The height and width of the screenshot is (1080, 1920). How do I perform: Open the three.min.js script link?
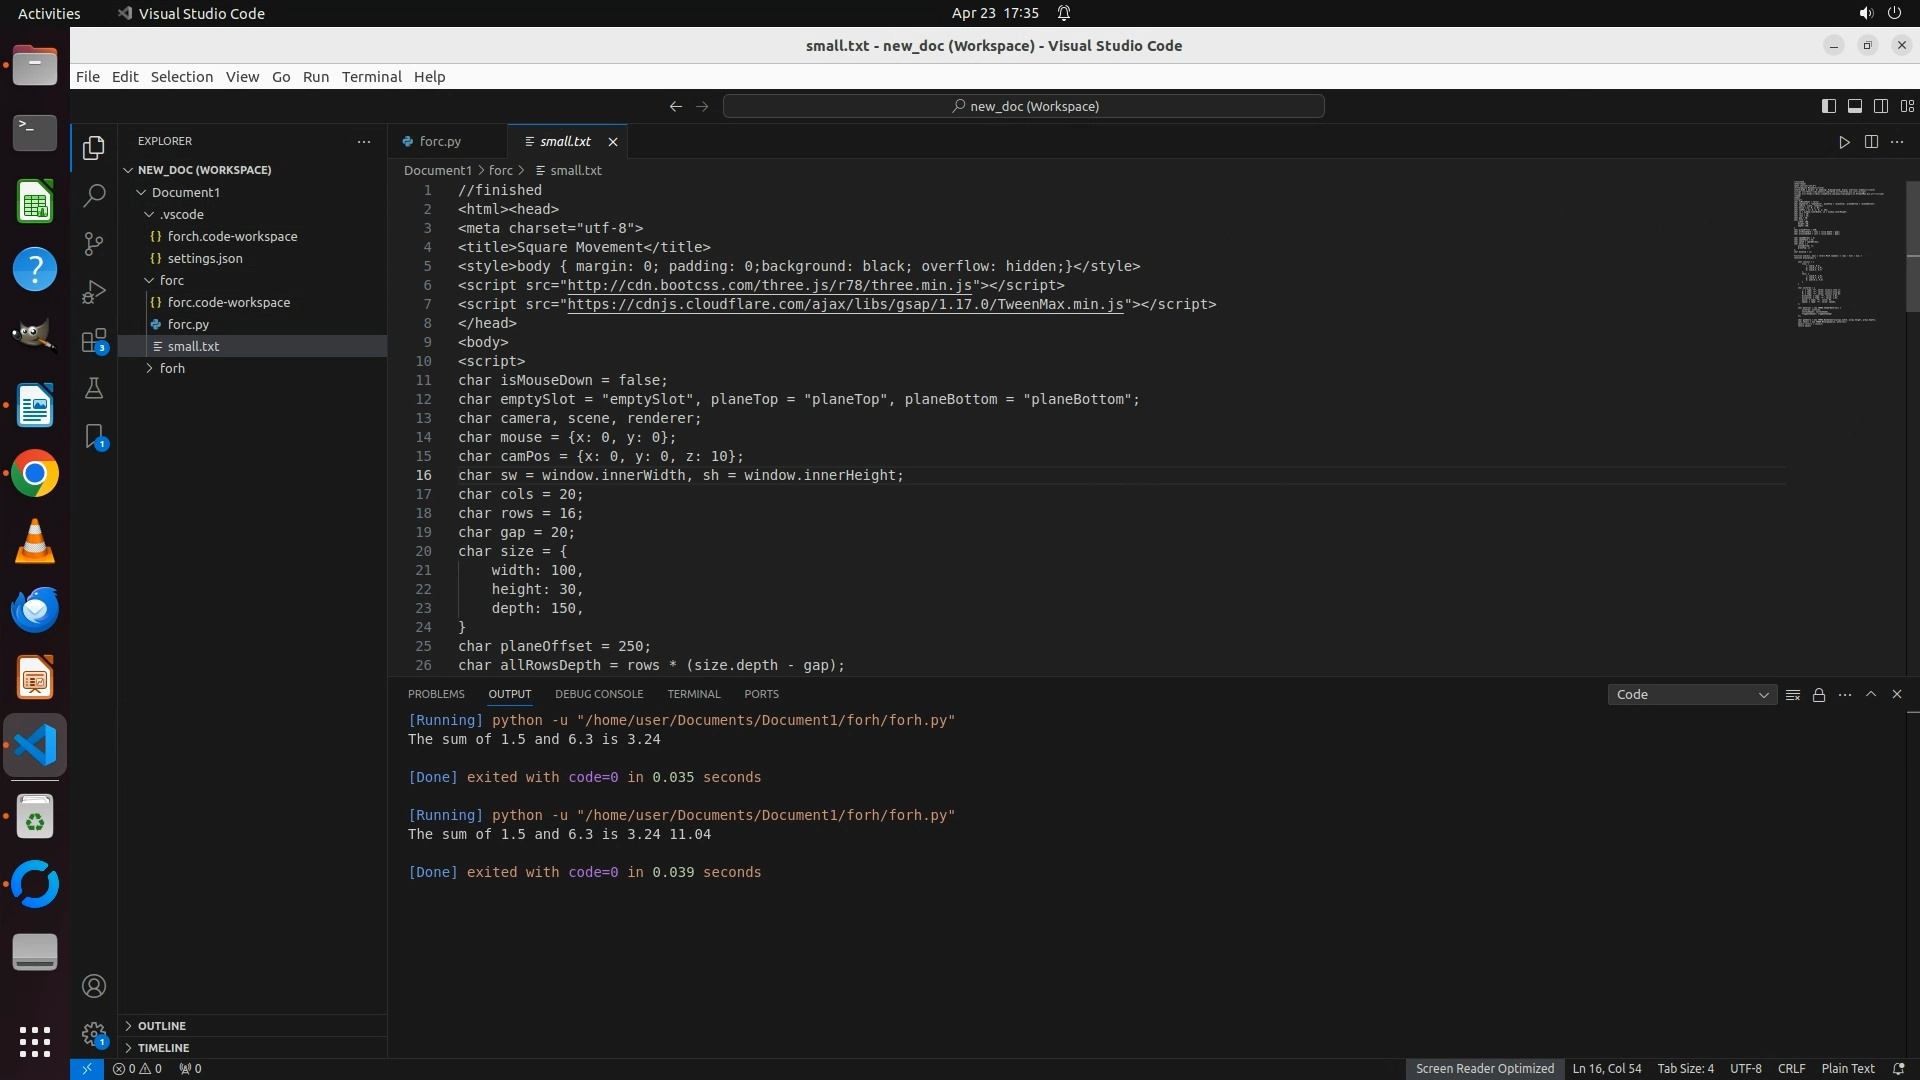point(769,286)
